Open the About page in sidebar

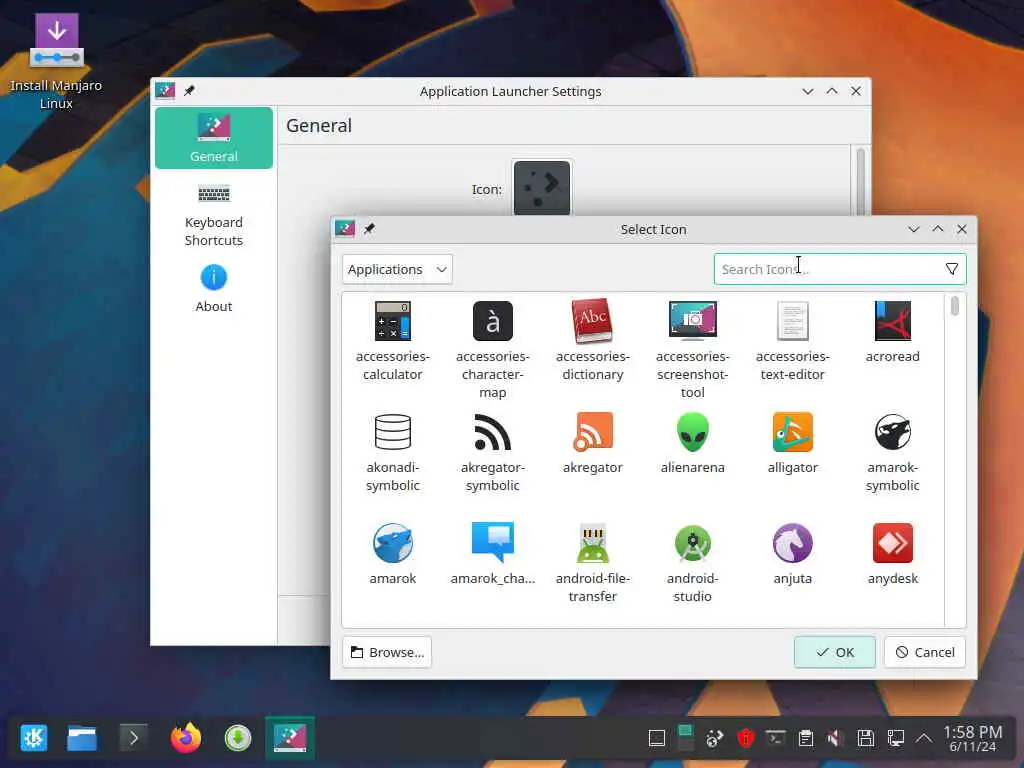coord(214,289)
